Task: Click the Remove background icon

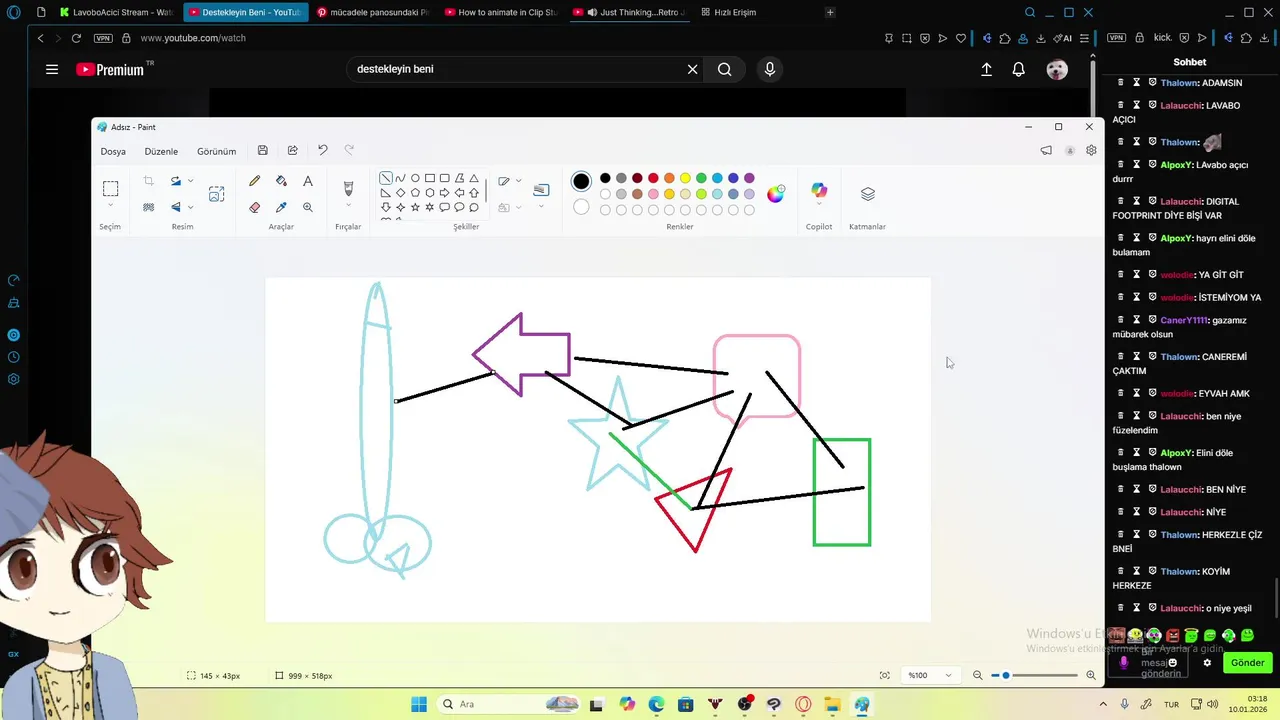Action: (148, 207)
